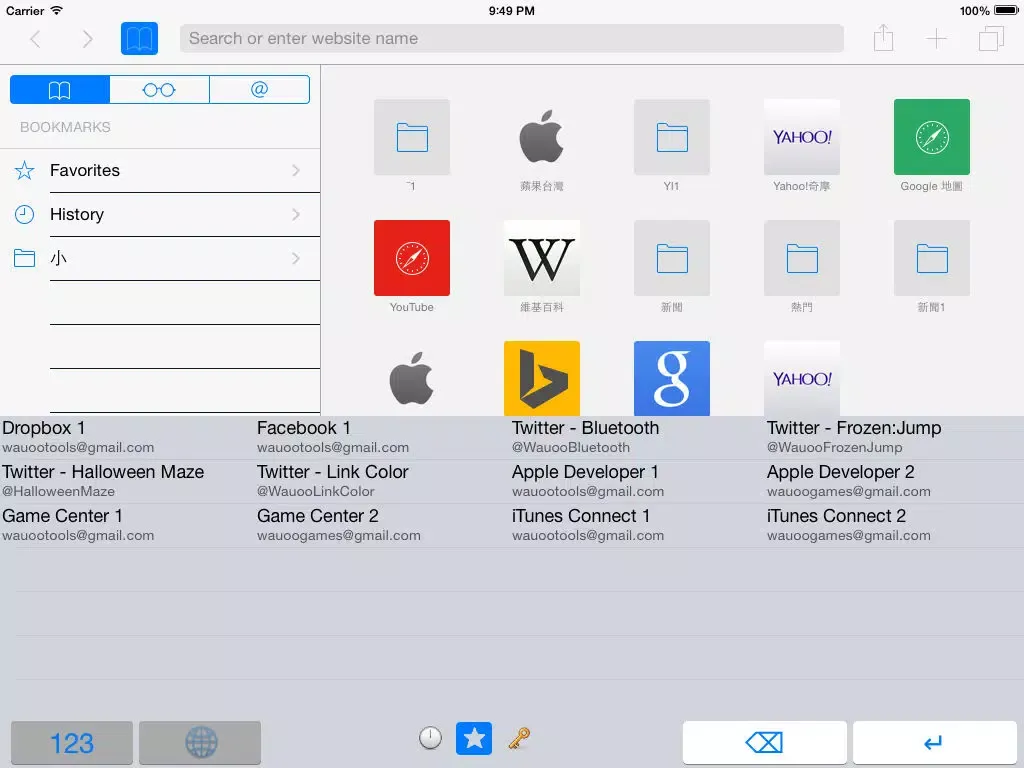This screenshot has height=768, width=1024.
Task: Tap the Safari forward arrow
Action: [x=88, y=39]
